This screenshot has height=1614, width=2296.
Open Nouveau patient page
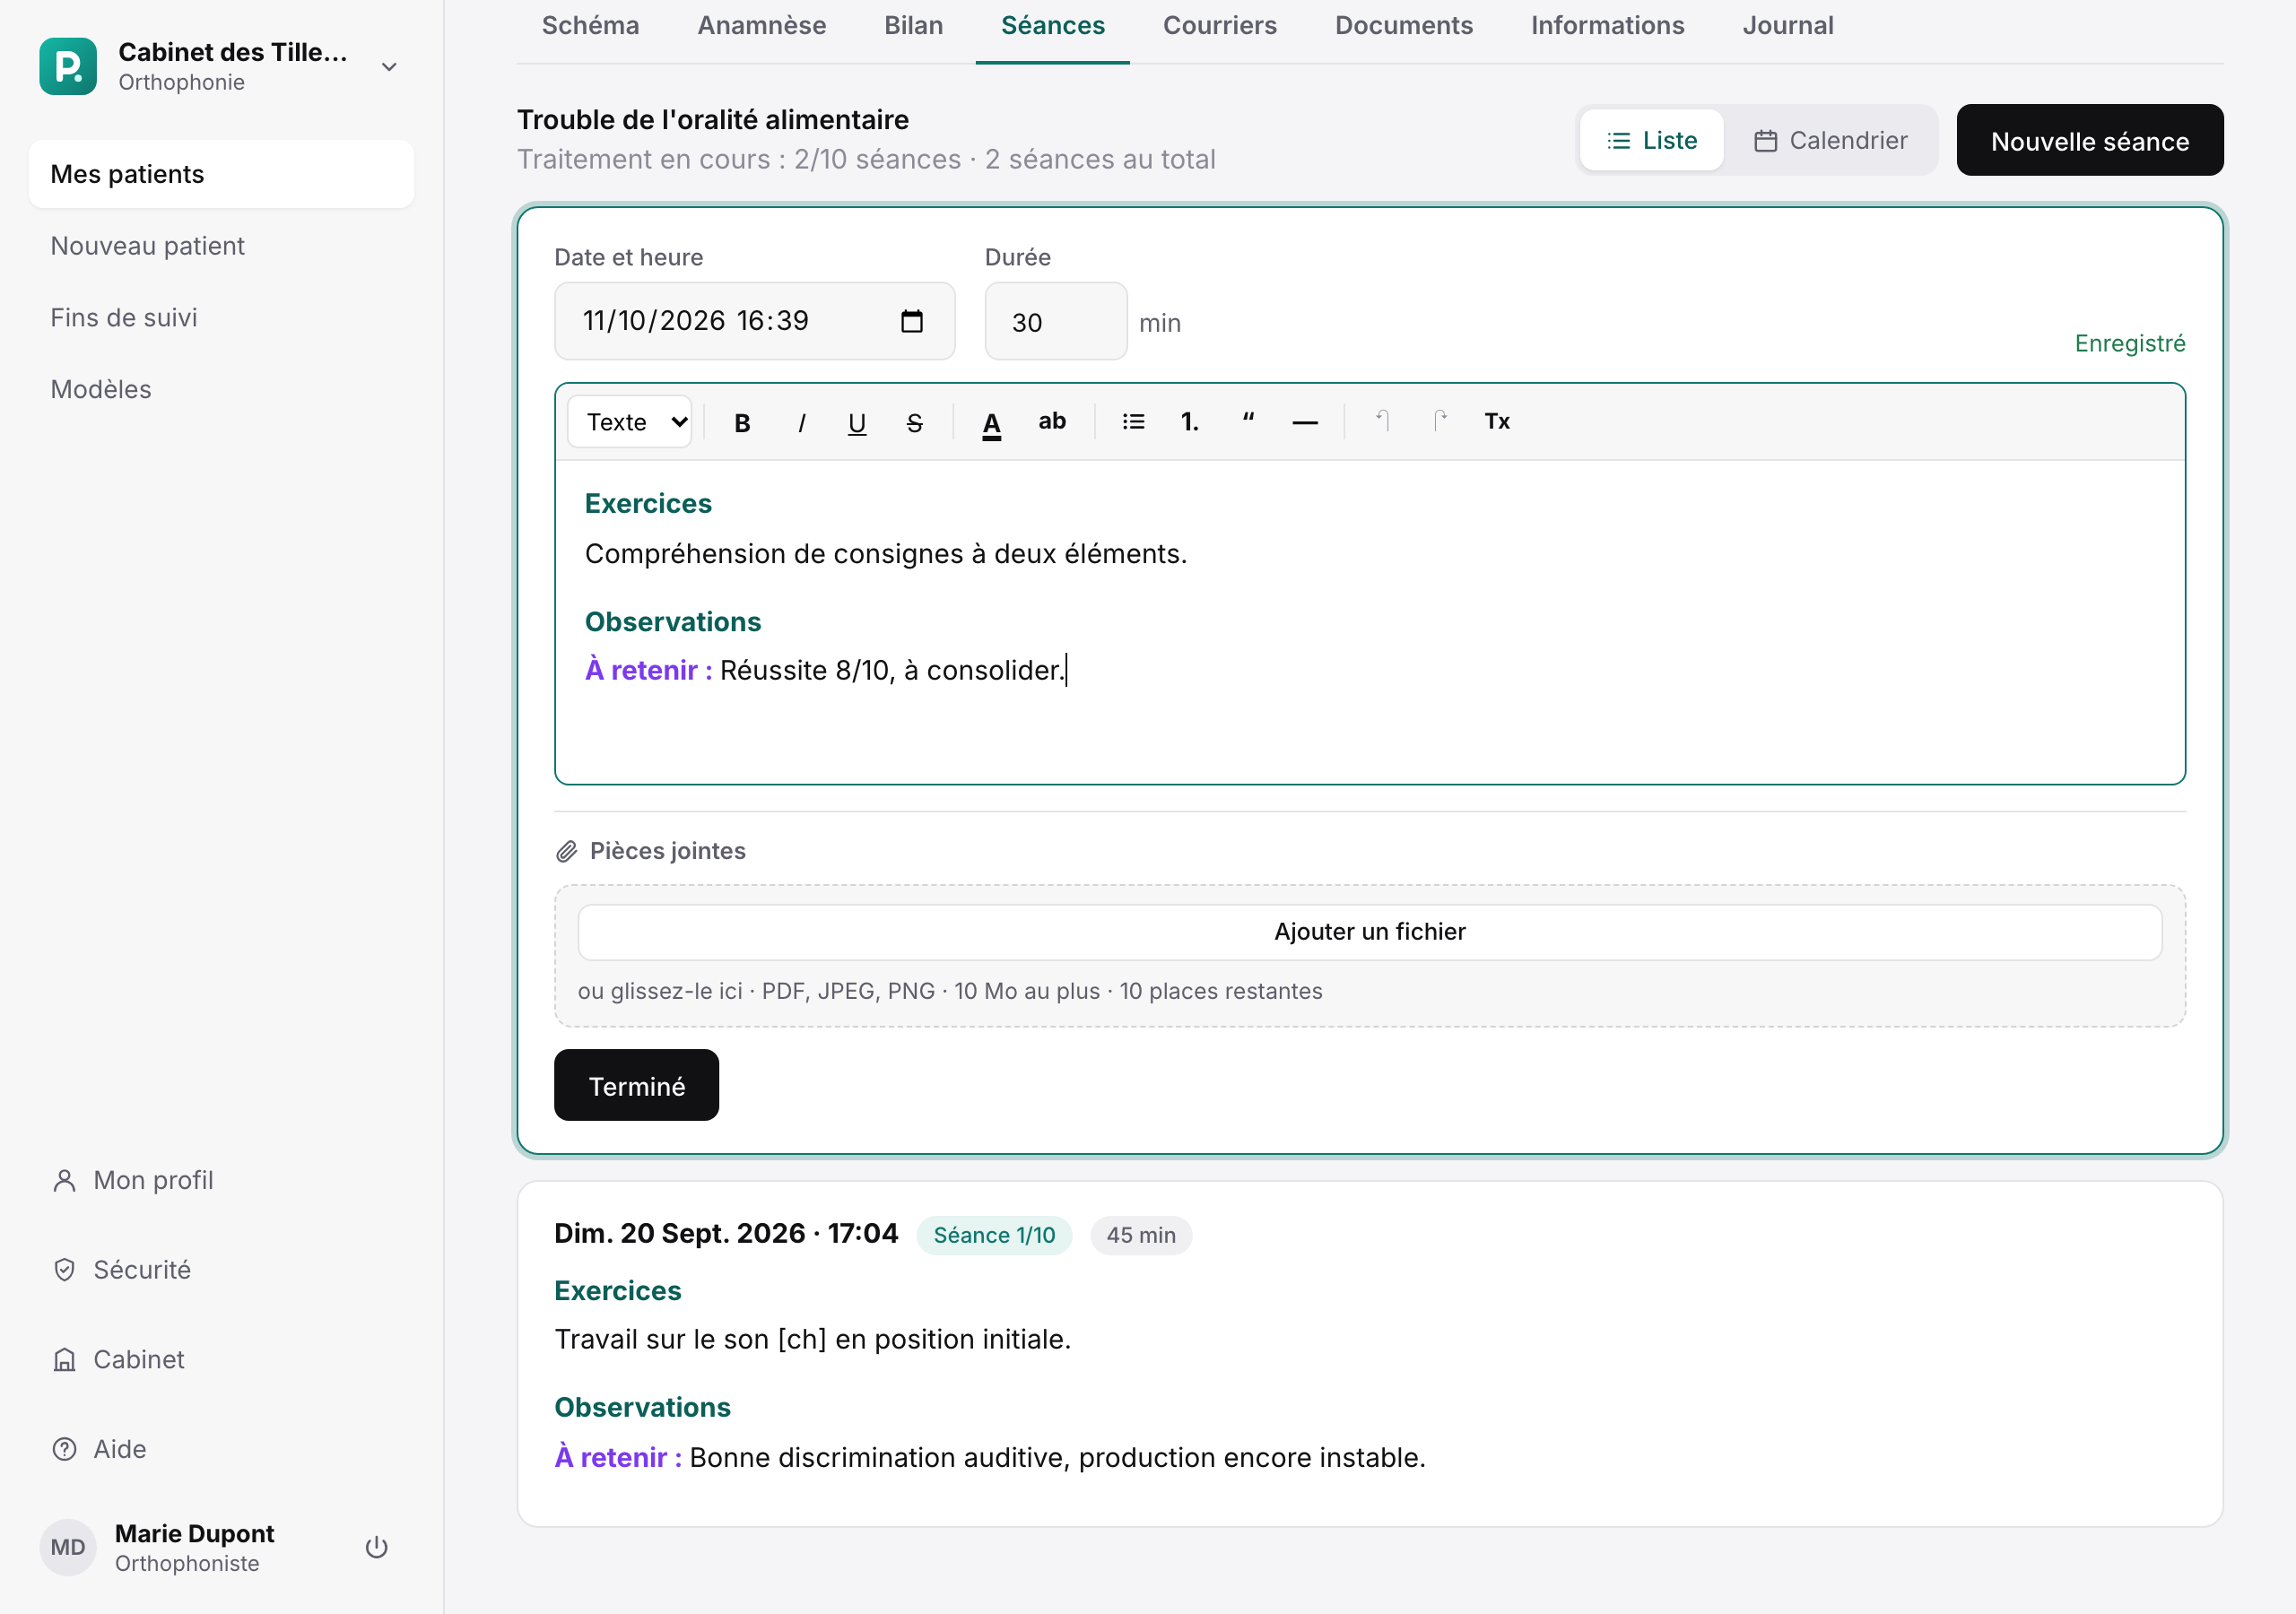click(x=221, y=246)
